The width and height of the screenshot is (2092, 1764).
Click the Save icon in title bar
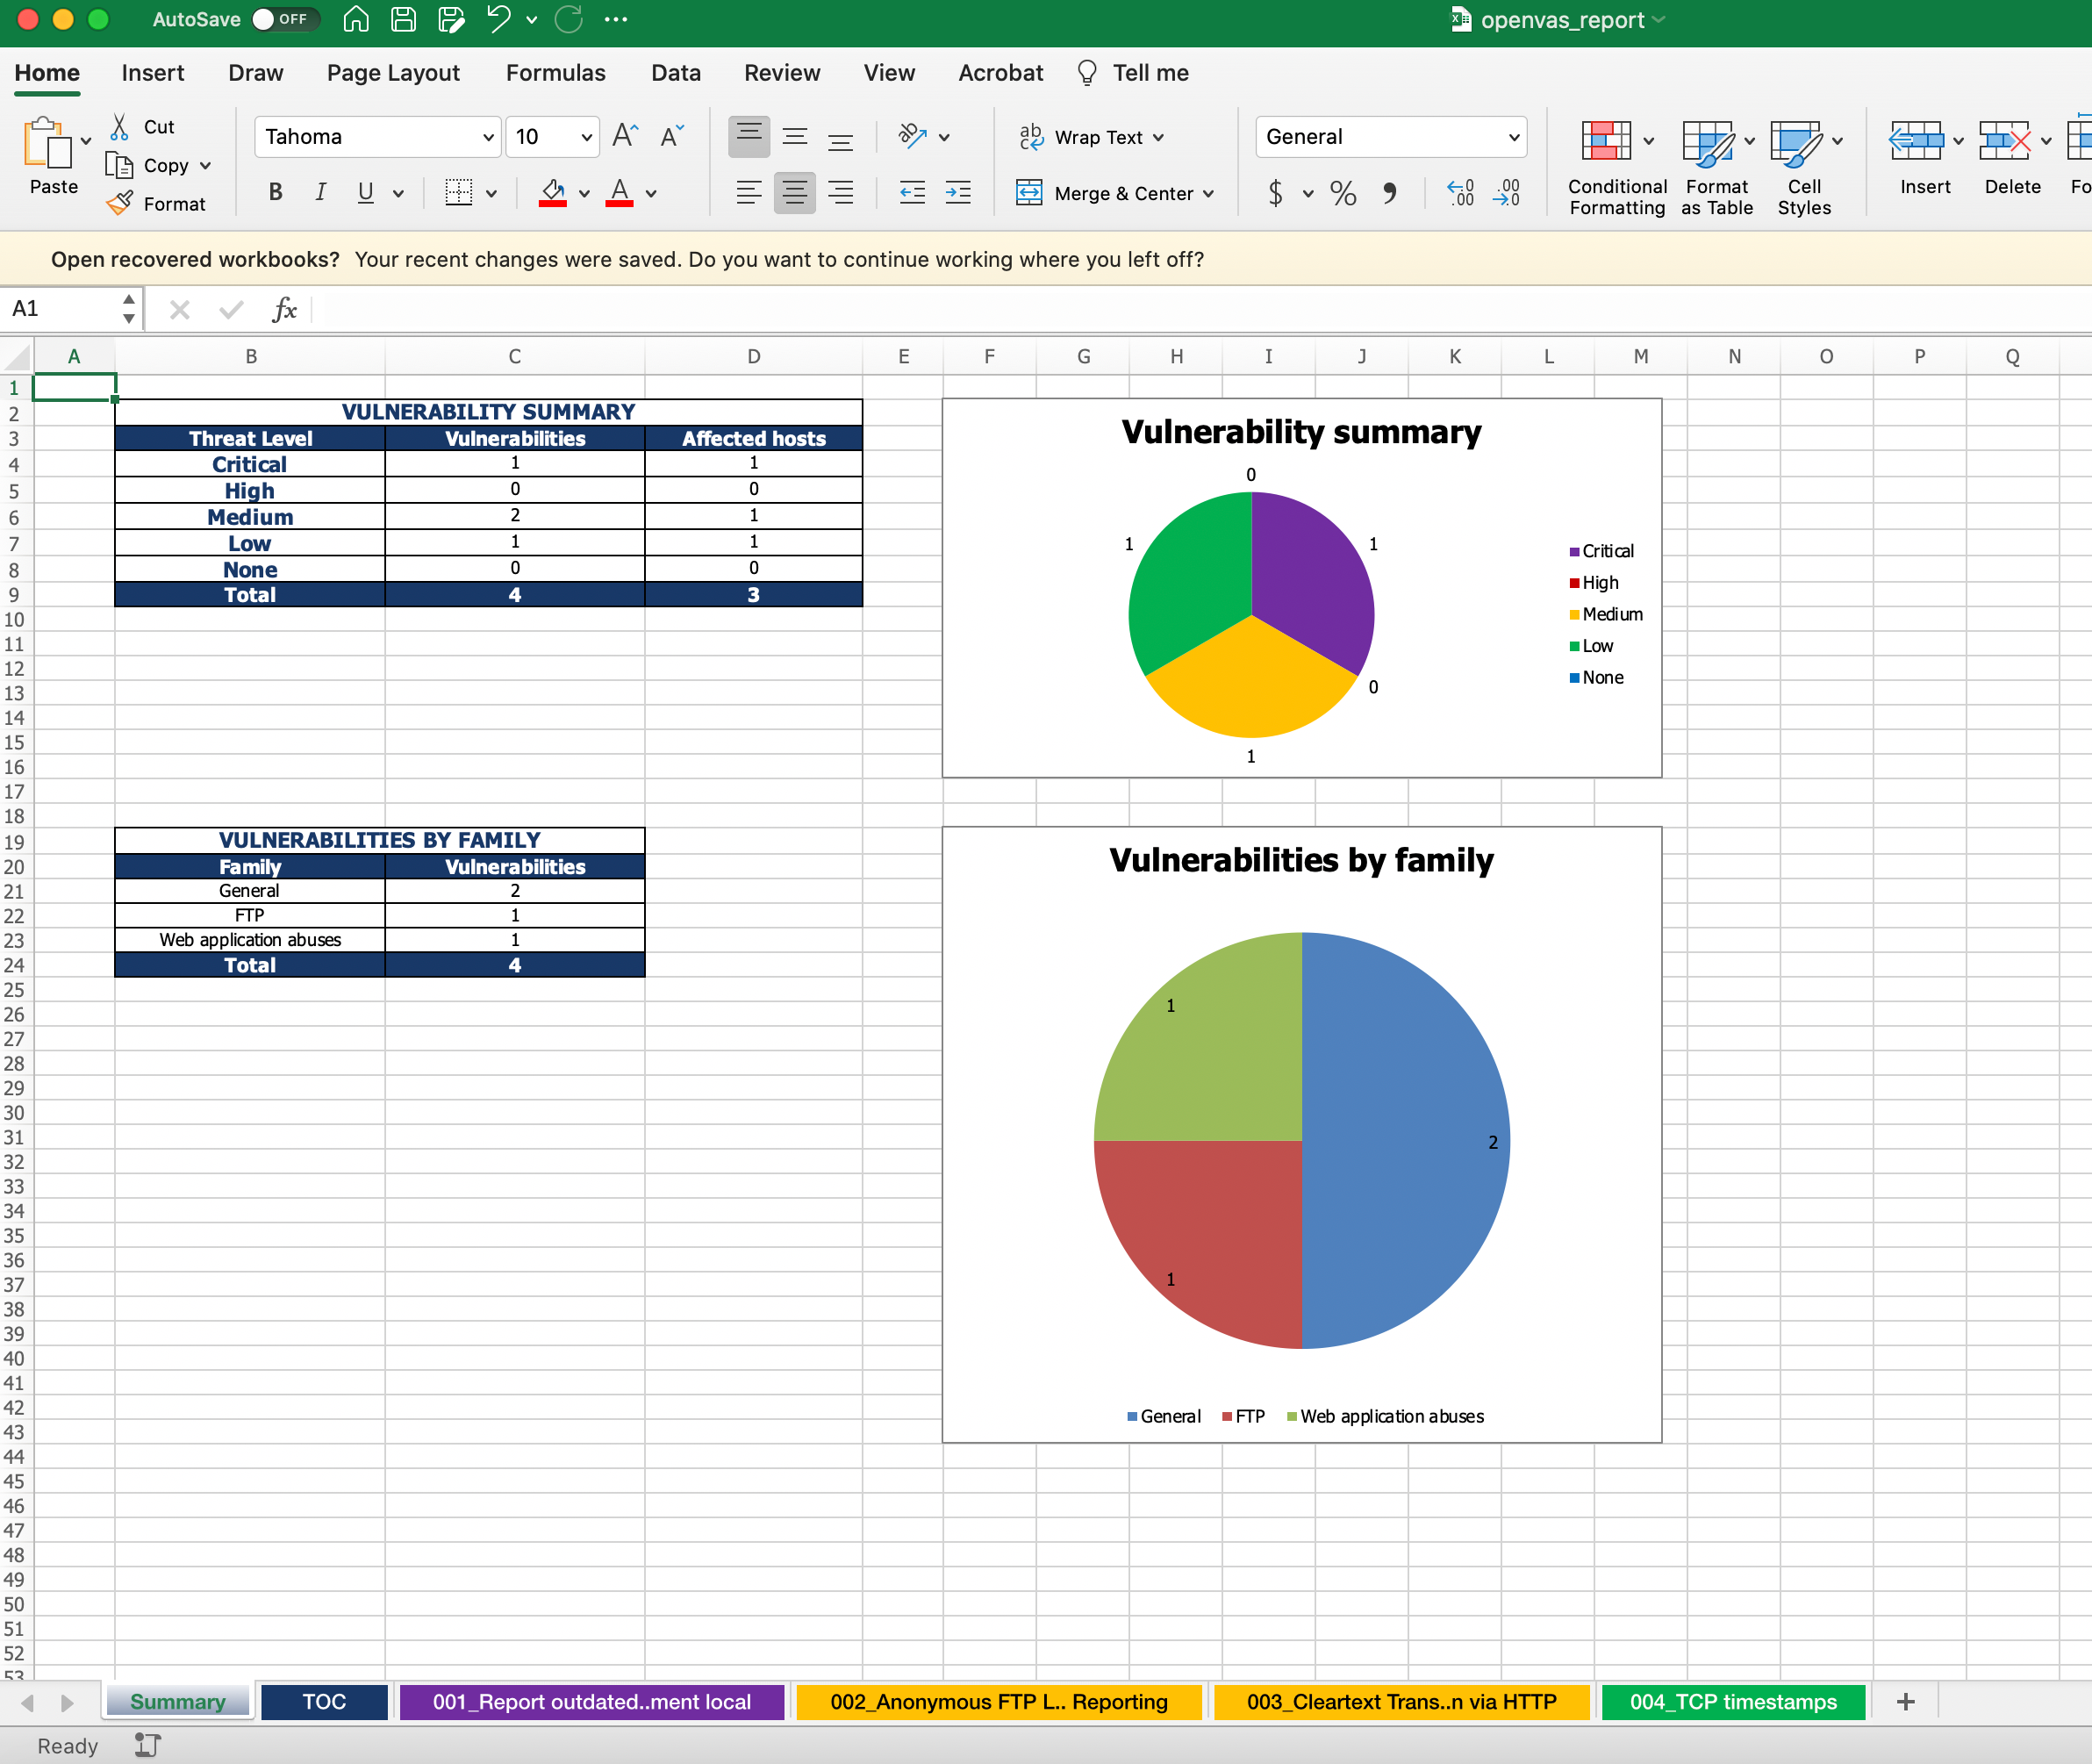(x=403, y=19)
